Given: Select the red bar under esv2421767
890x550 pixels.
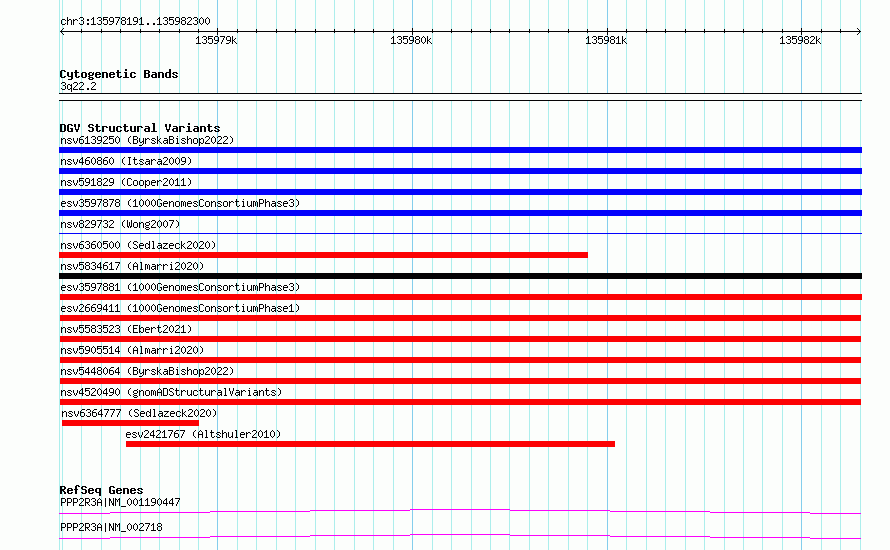Looking at the screenshot, I should pos(370,444).
